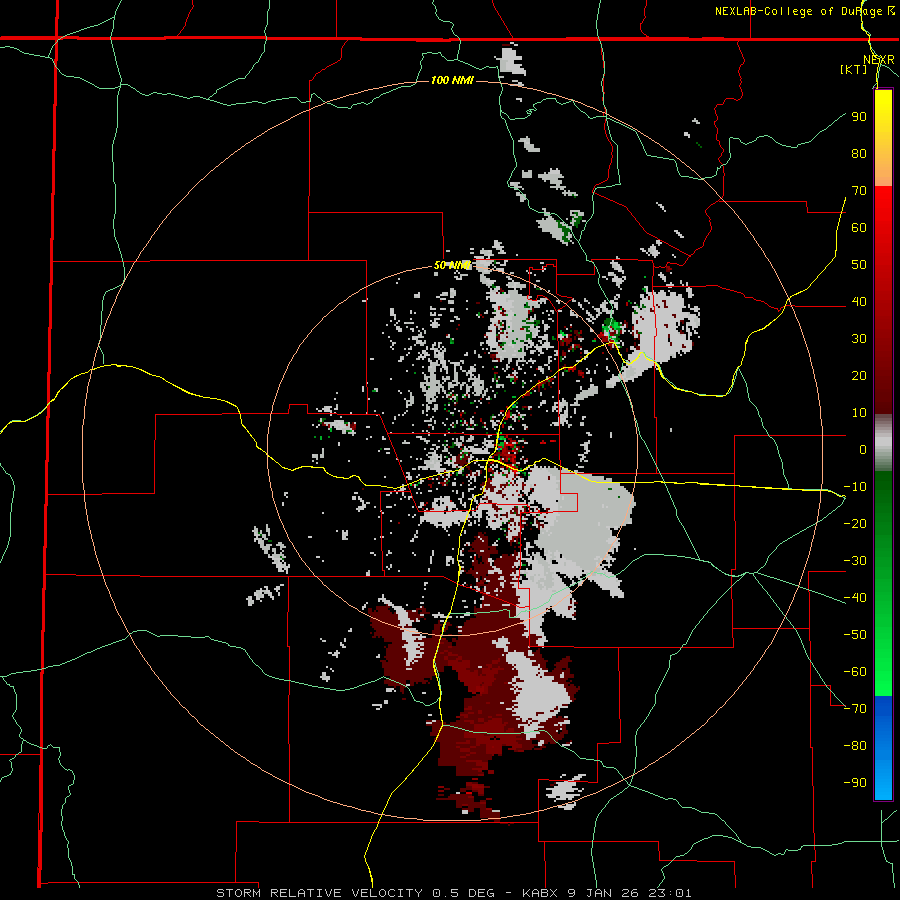
Task: Click the [KT] units label
Action: (x=854, y=69)
